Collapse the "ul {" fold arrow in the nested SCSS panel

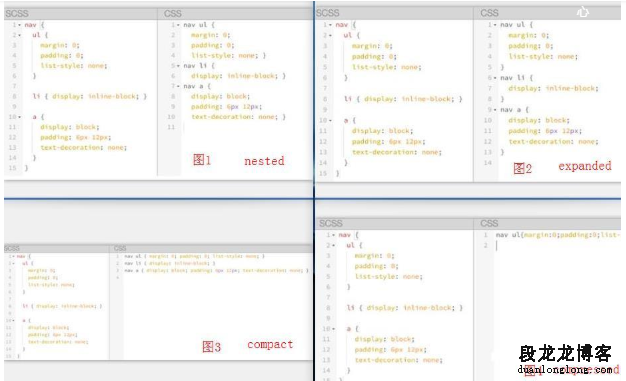click(x=19, y=35)
